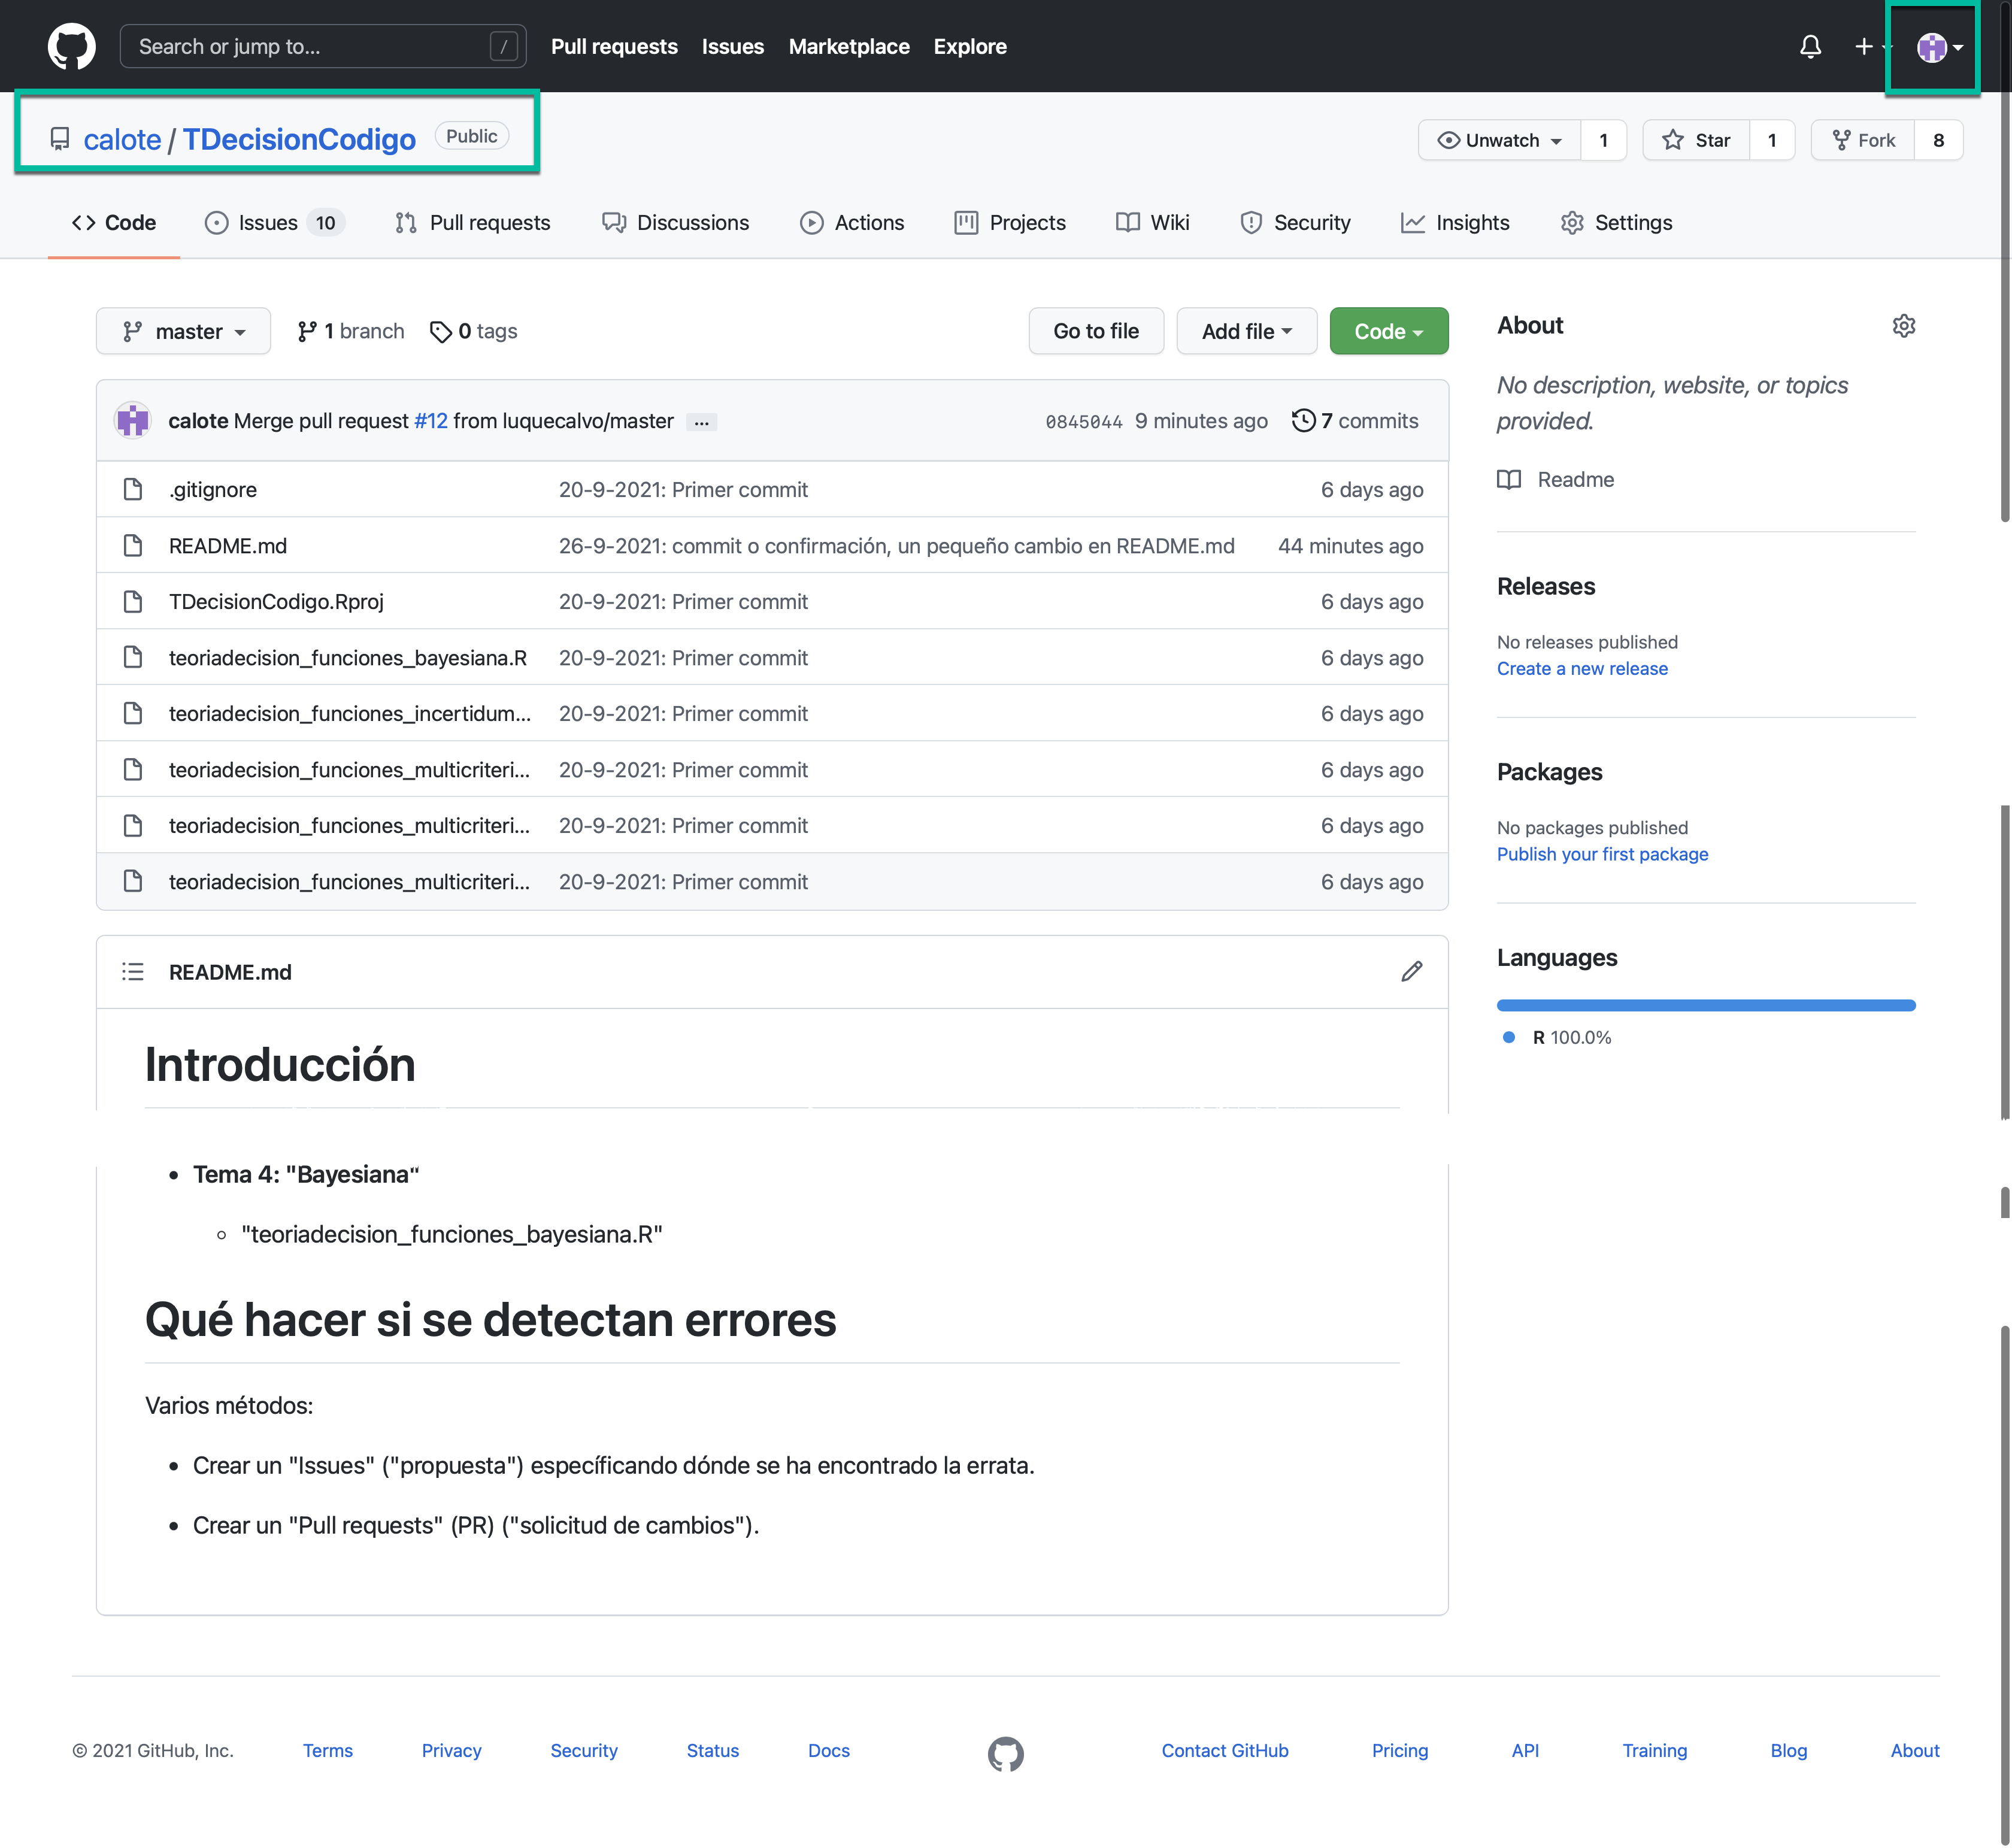Open Issues in top navigation bar

point(732,46)
